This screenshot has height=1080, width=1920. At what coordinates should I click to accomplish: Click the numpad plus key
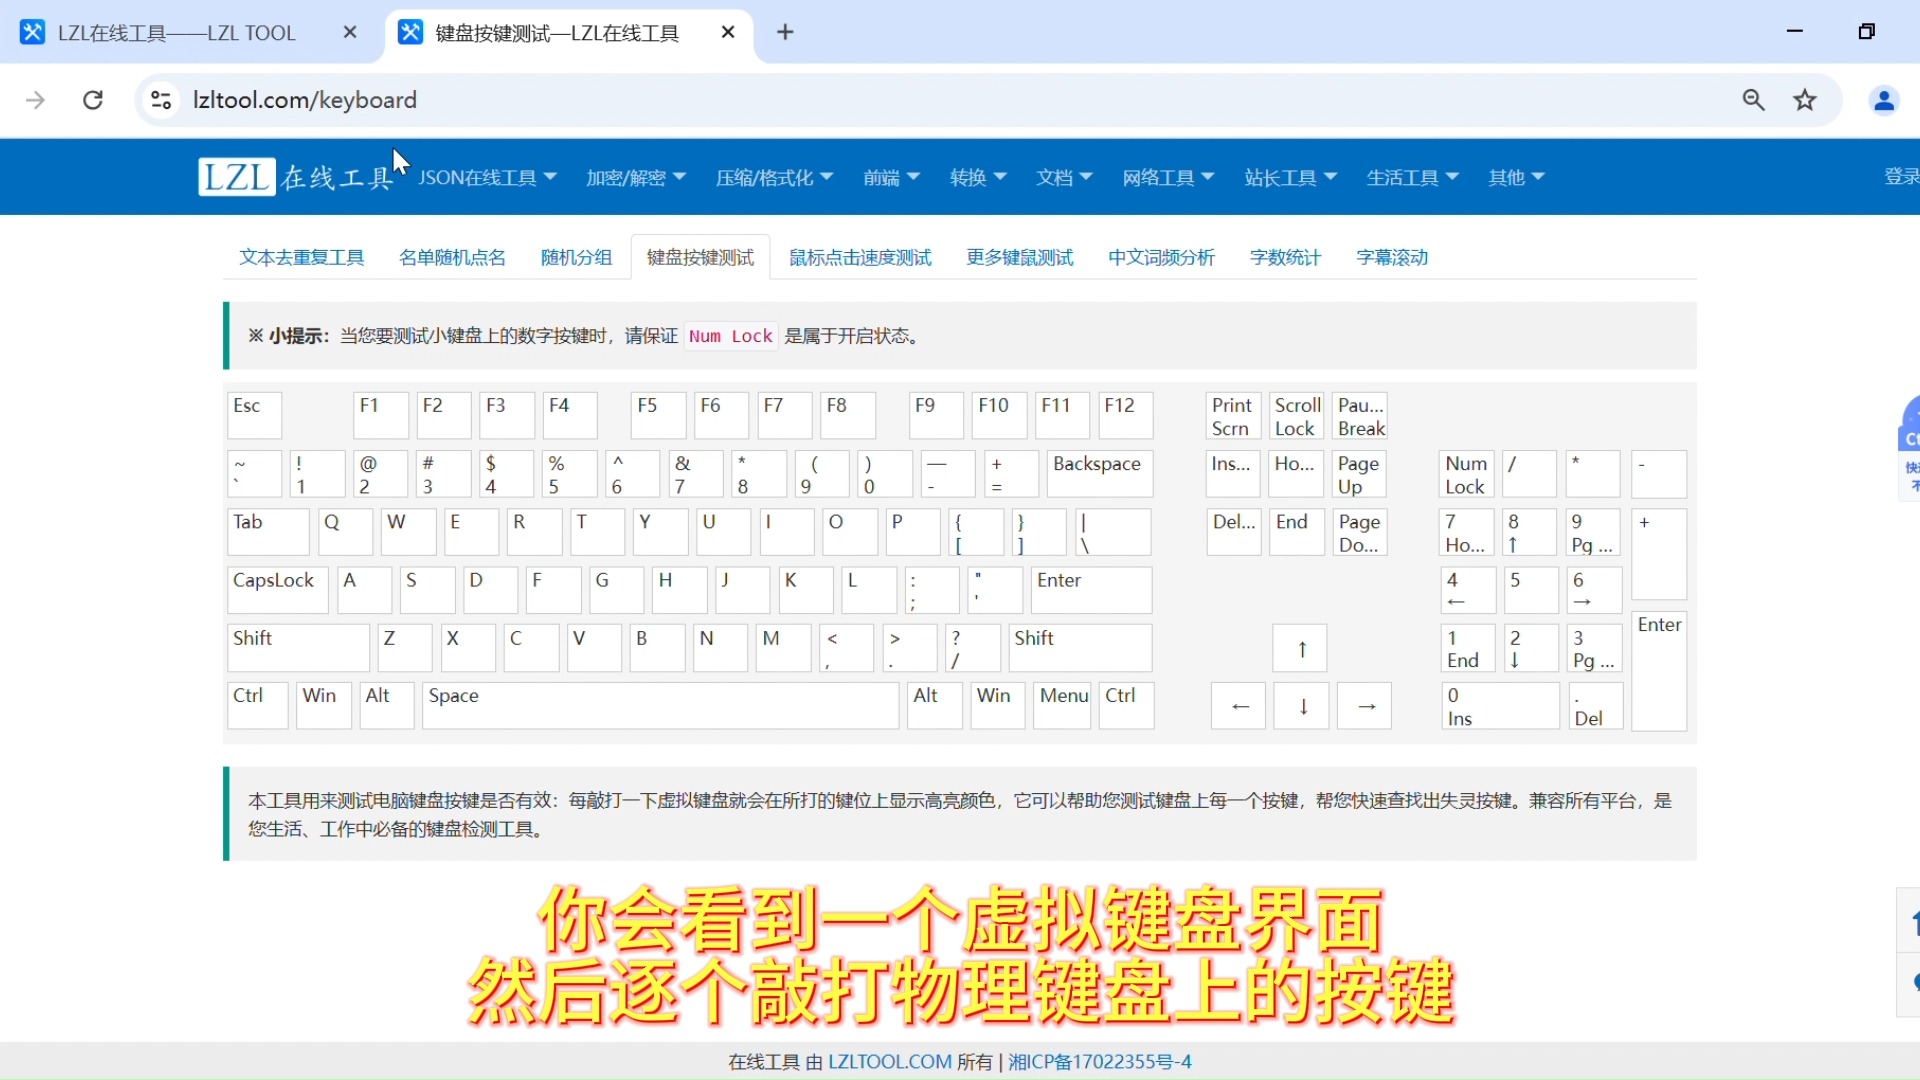point(1659,555)
